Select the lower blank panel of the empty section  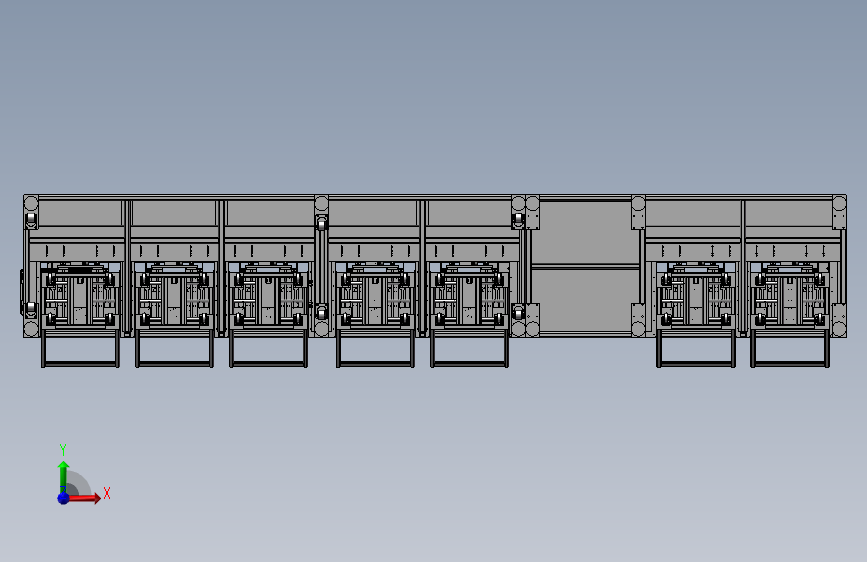coord(586,300)
